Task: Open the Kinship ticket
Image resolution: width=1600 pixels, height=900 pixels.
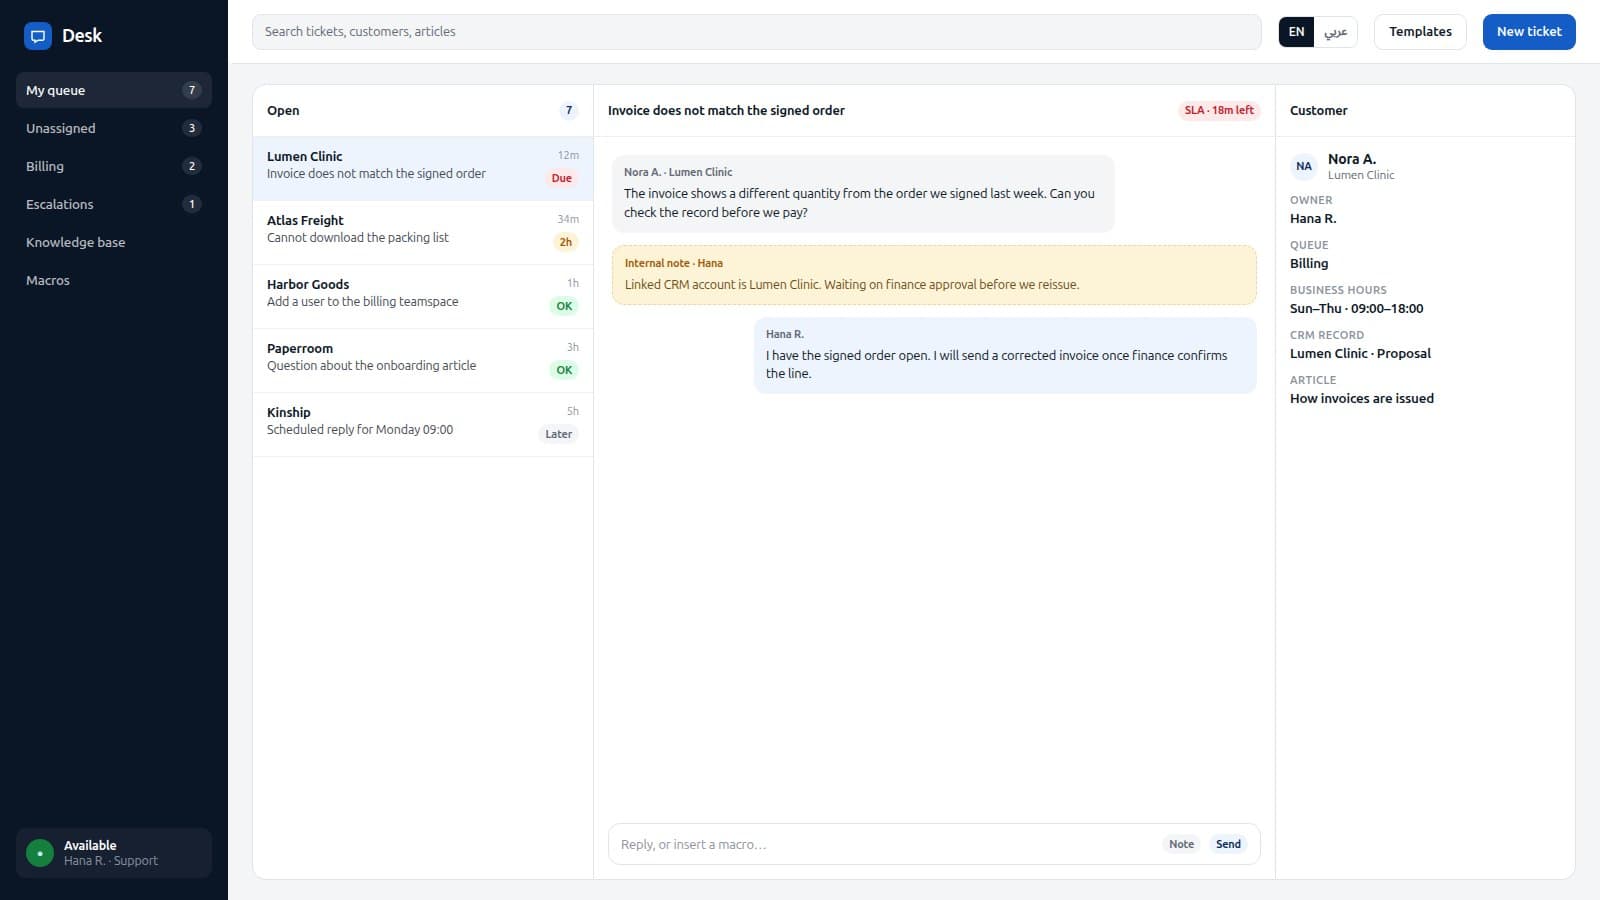Action: coord(423,425)
